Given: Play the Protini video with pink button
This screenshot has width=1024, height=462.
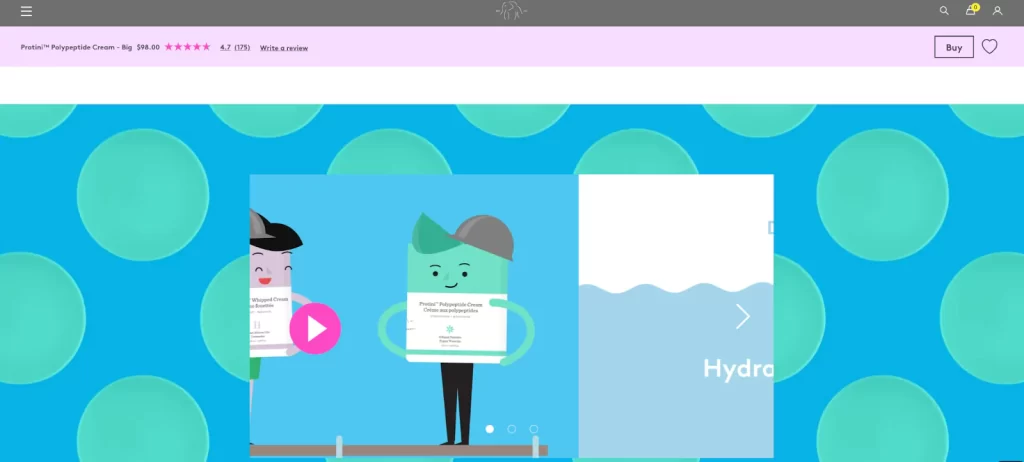Looking at the screenshot, I should pos(315,329).
